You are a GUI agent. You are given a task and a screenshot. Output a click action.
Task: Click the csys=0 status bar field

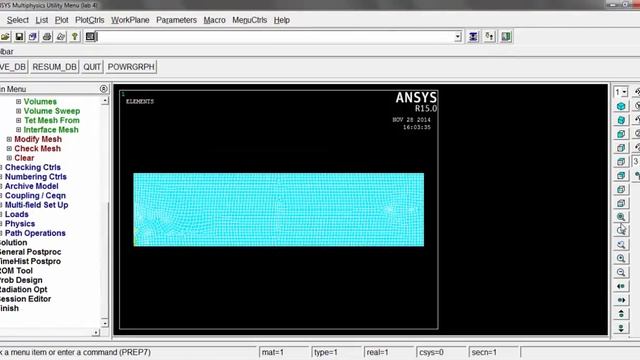(x=441, y=352)
